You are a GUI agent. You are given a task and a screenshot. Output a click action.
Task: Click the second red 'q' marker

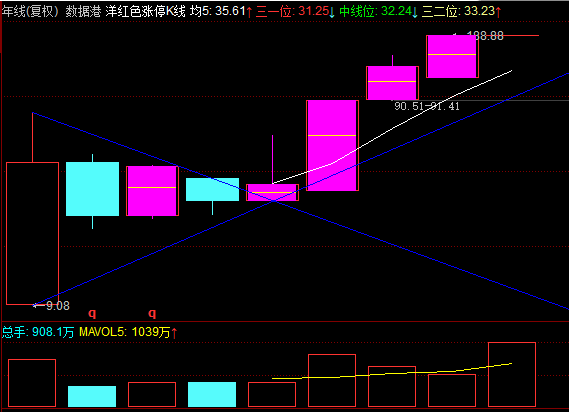pyautogui.click(x=152, y=313)
